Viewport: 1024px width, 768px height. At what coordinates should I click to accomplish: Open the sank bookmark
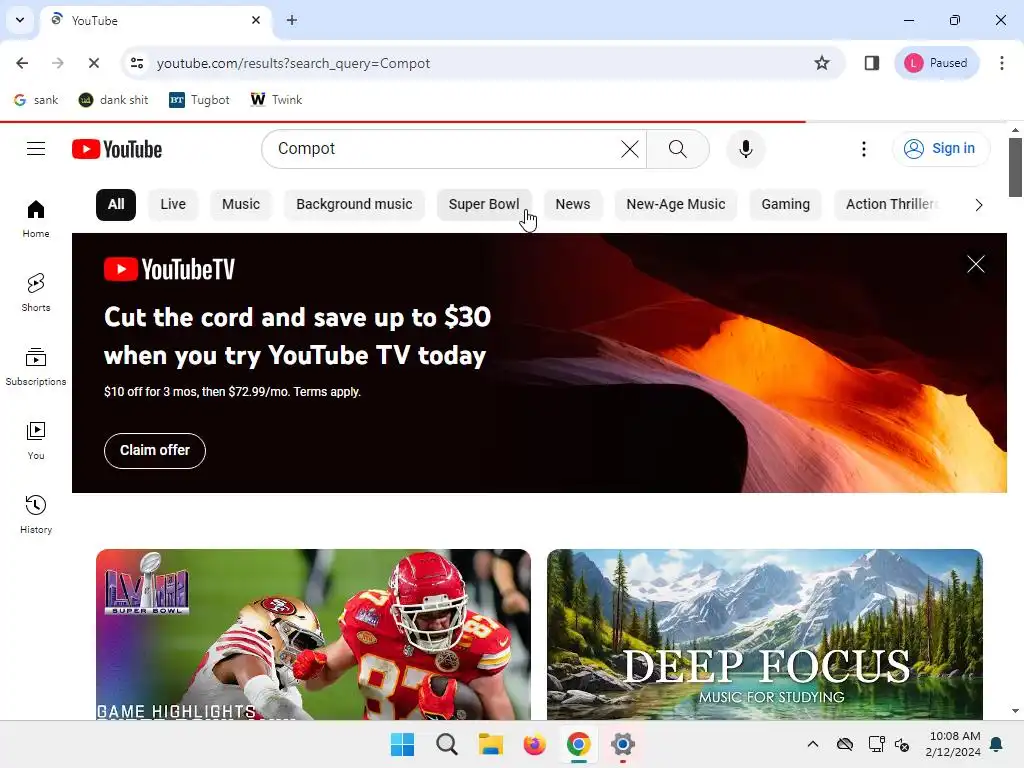pos(37,100)
